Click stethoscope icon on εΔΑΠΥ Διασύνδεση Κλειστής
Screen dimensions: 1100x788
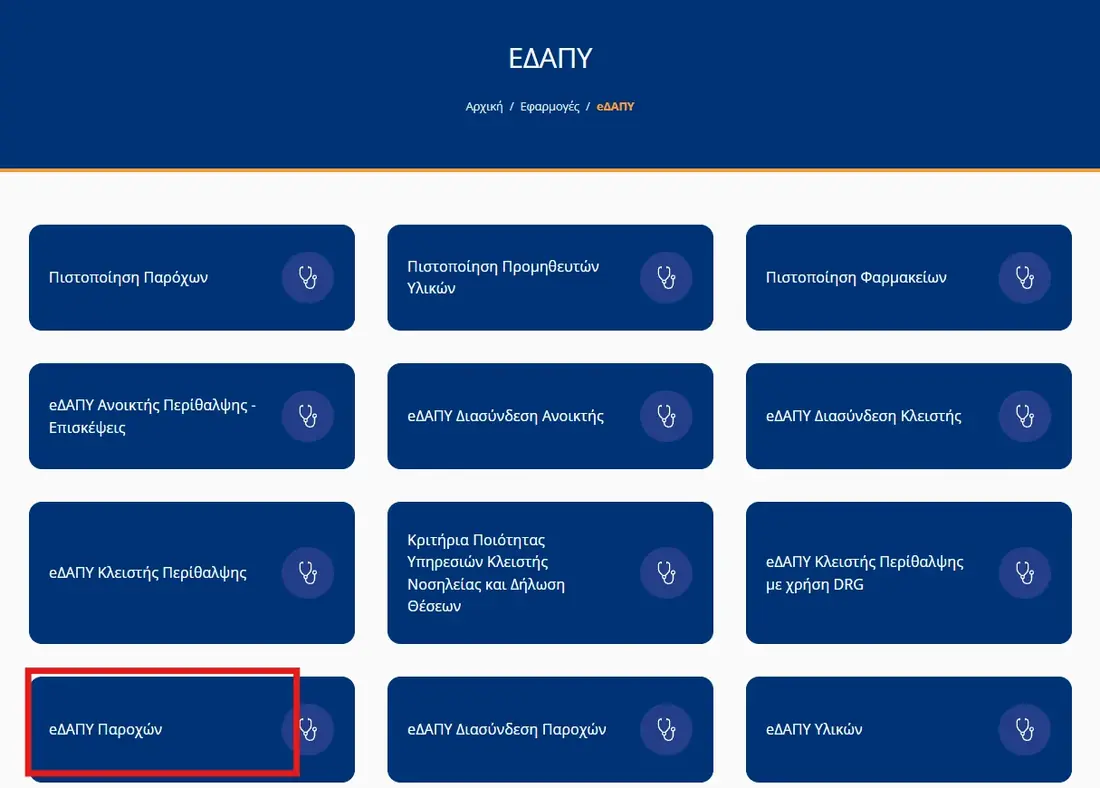[x=1024, y=415]
